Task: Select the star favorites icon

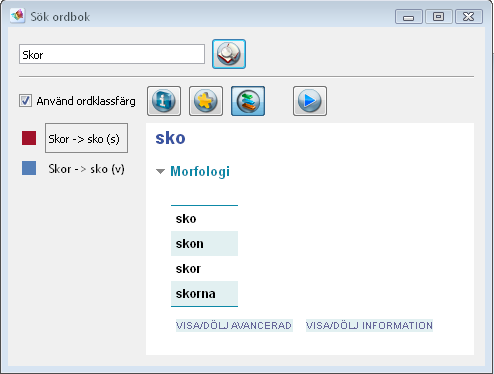Action: pos(206,101)
